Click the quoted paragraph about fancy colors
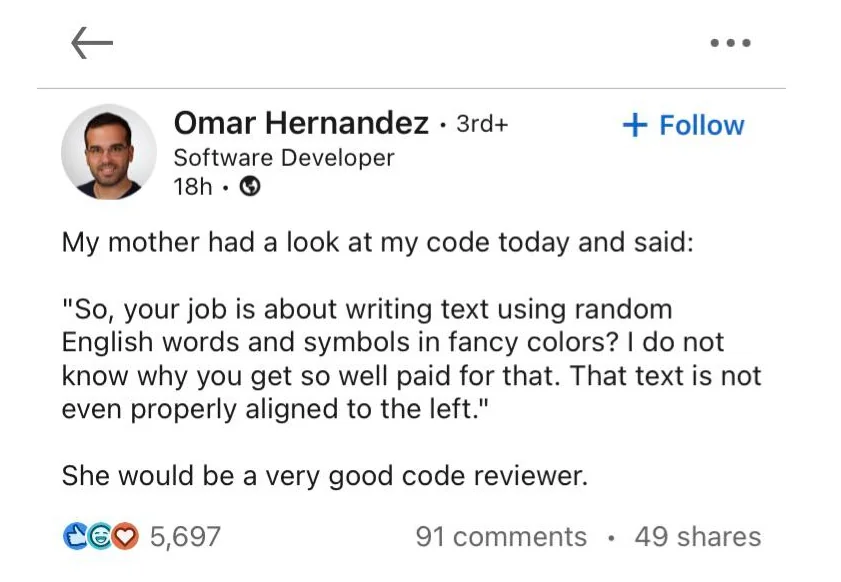Viewport: 841px width, 582px height. click(x=411, y=359)
